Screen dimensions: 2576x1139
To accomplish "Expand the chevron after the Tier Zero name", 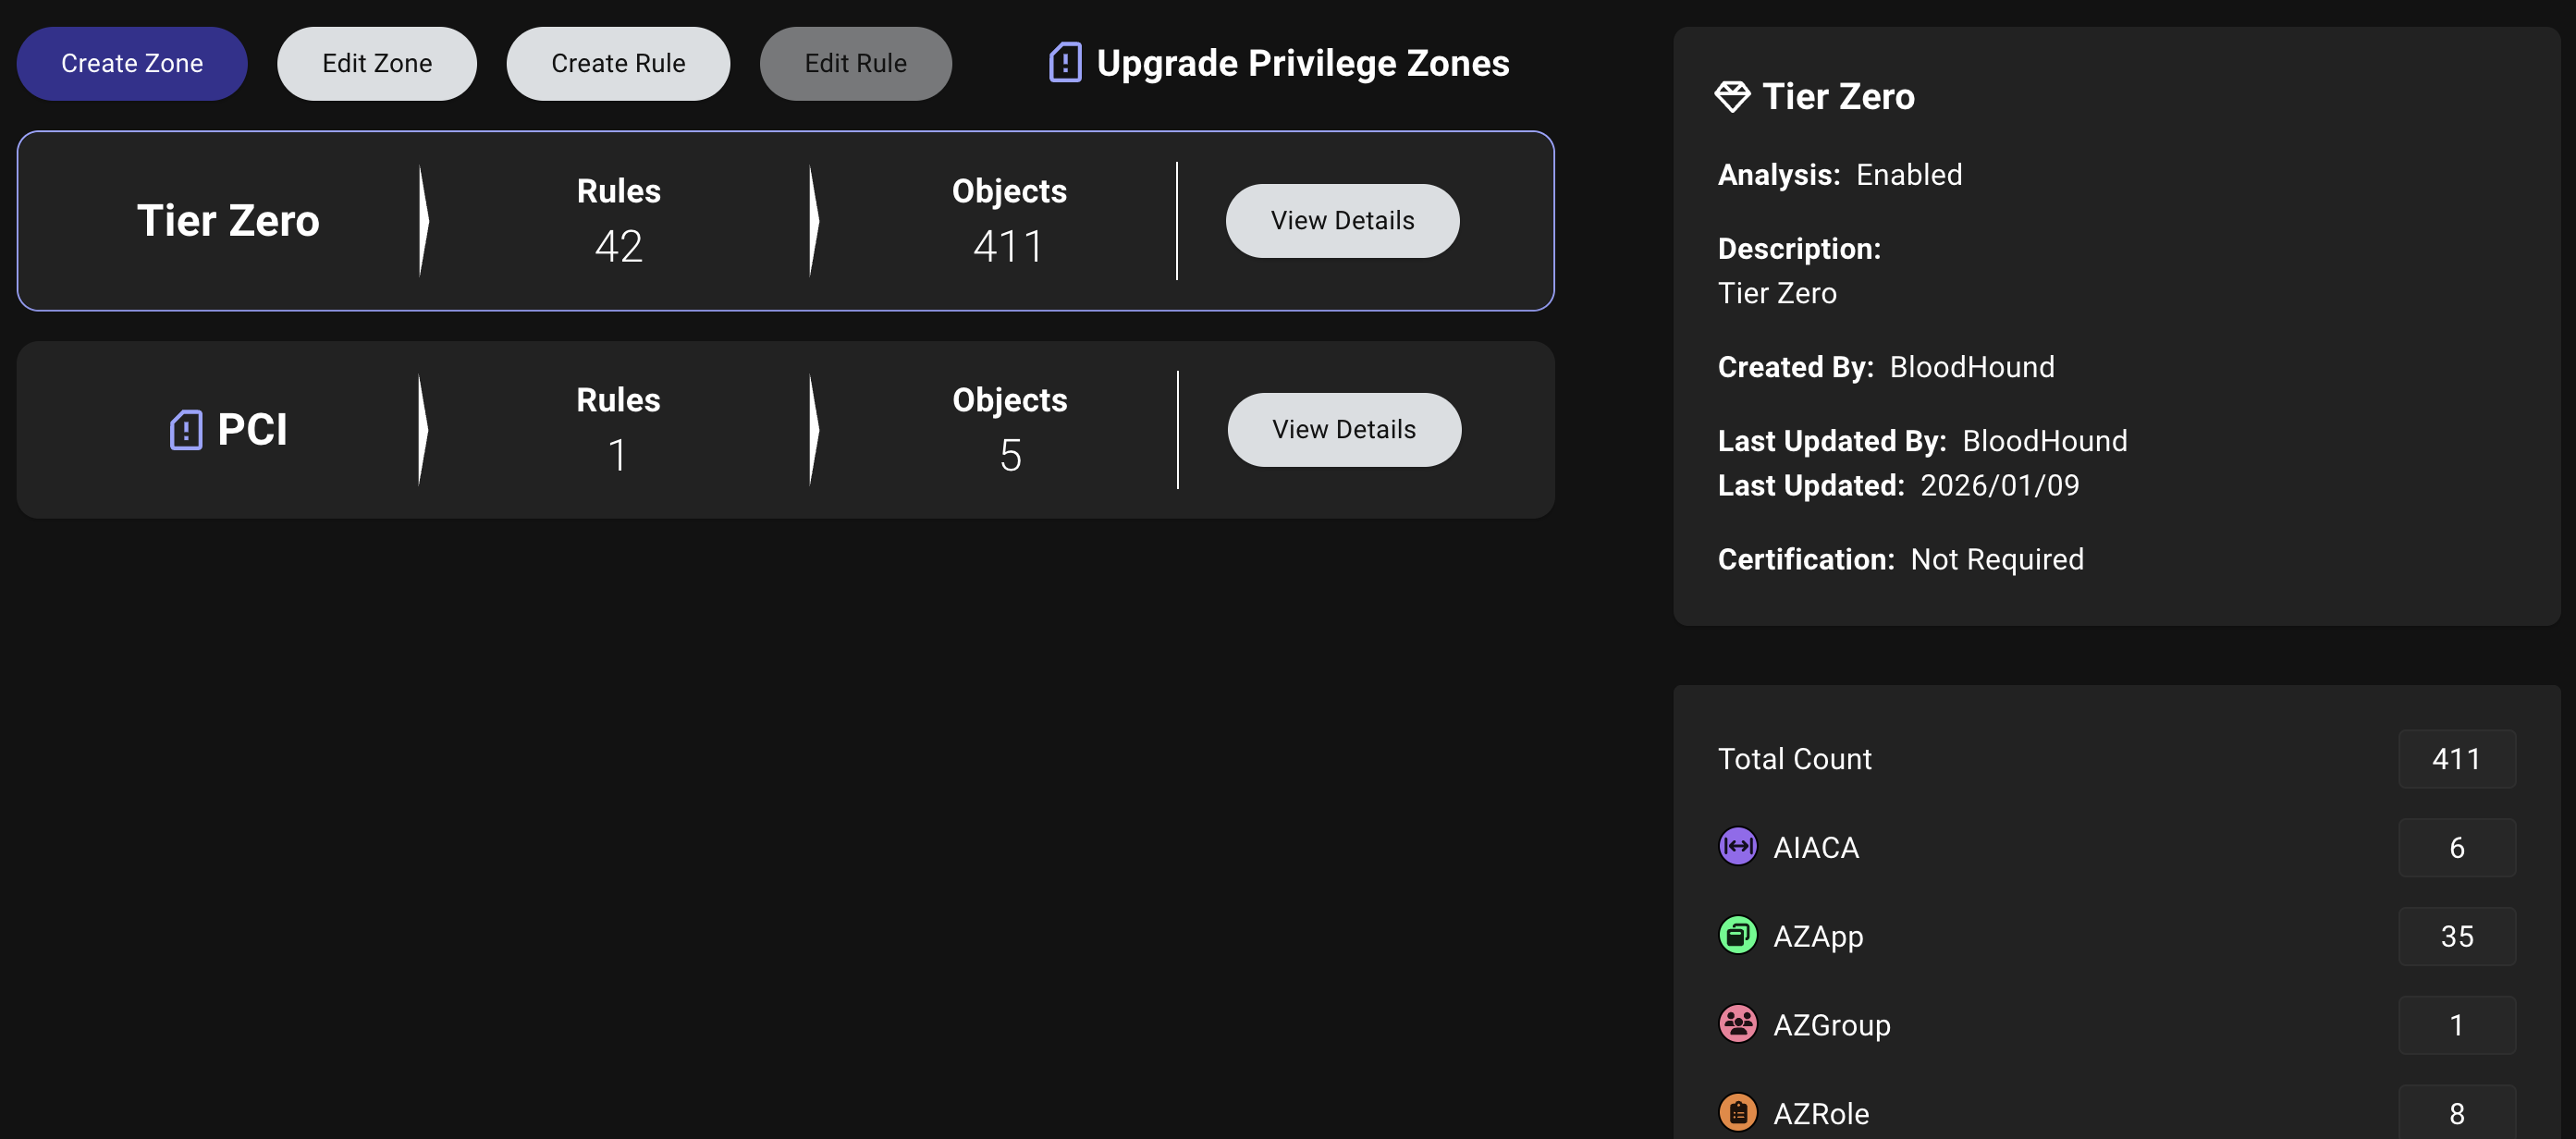I will coord(423,220).
